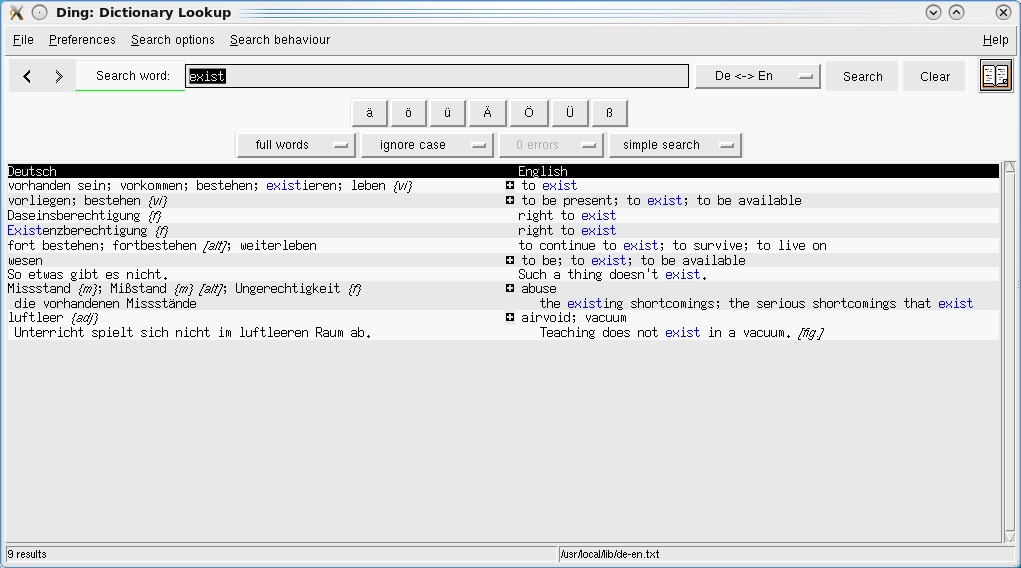Screen dimensions: 1021x568
Task: Click the back history arrow
Action: tap(27, 77)
